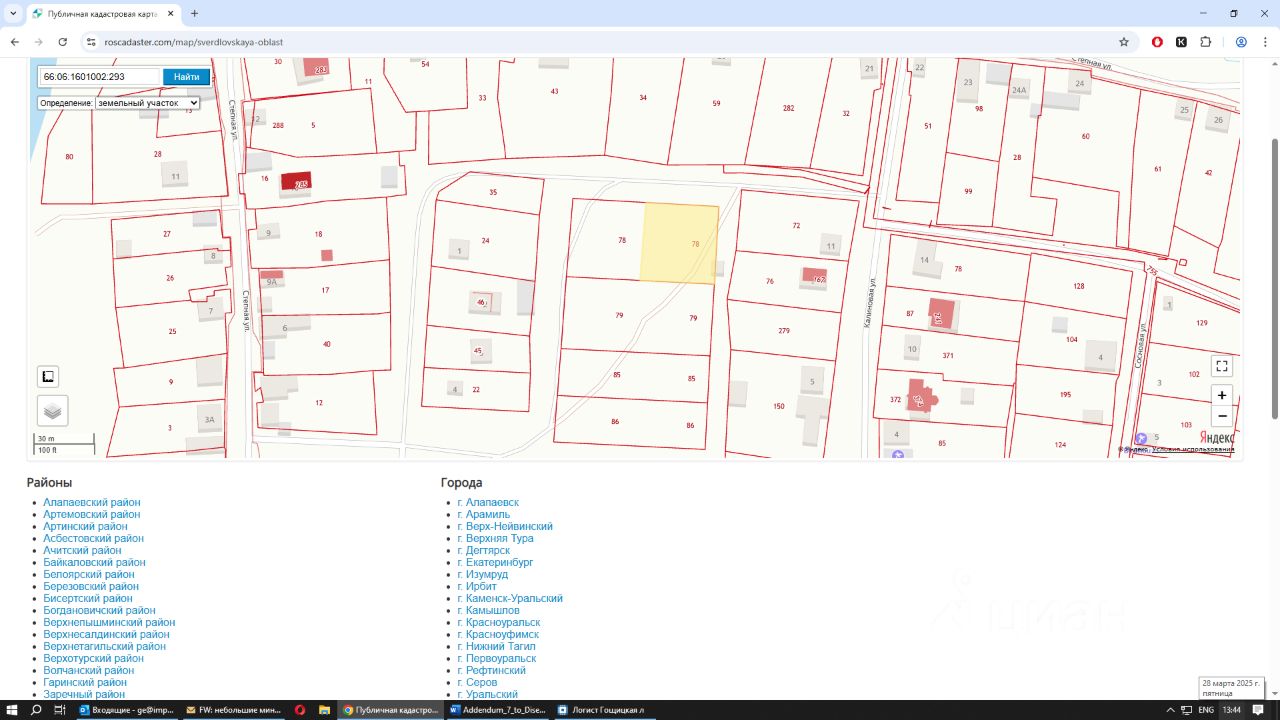Viewport: 1280px width, 720px height.
Task: Zoom in on the cadastral map
Action: point(1221,395)
